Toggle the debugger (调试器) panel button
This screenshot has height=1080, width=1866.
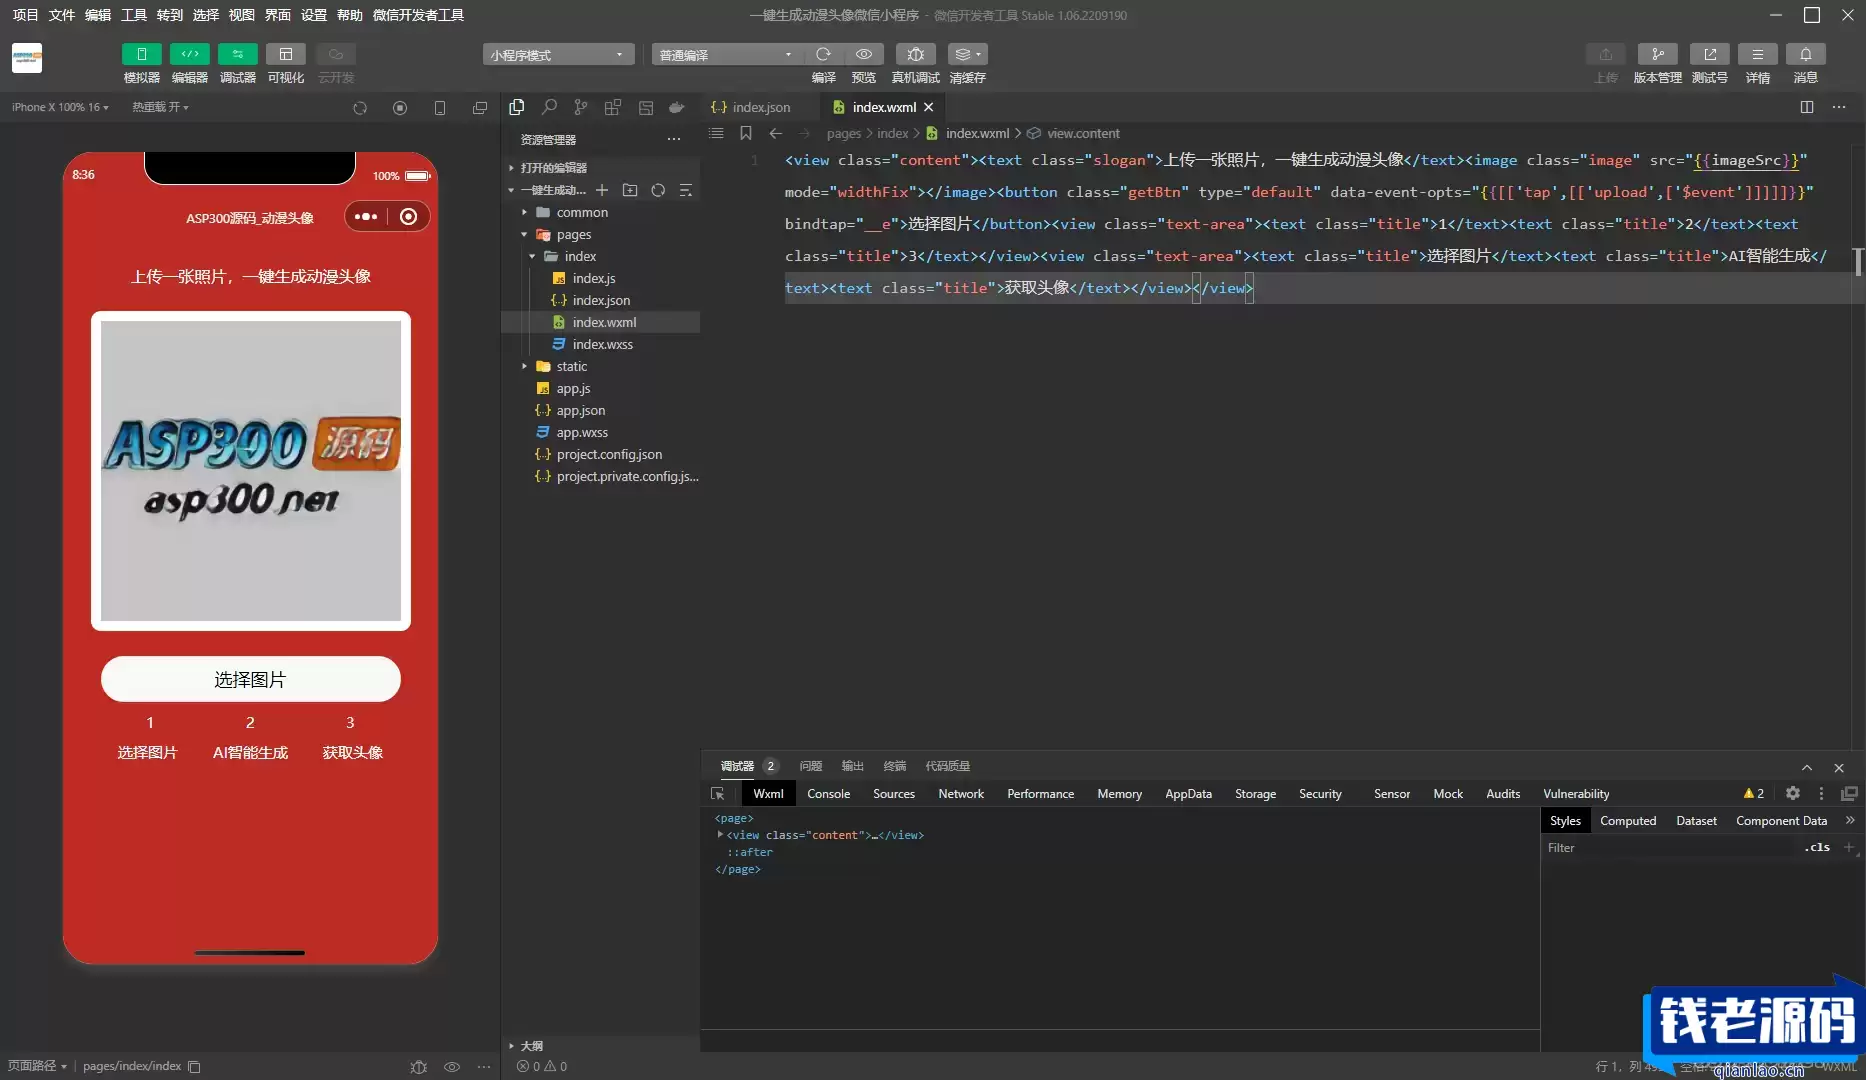click(237, 54)
